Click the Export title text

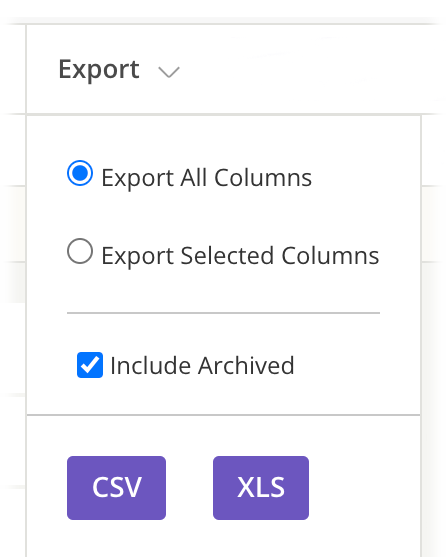(99, 70)
